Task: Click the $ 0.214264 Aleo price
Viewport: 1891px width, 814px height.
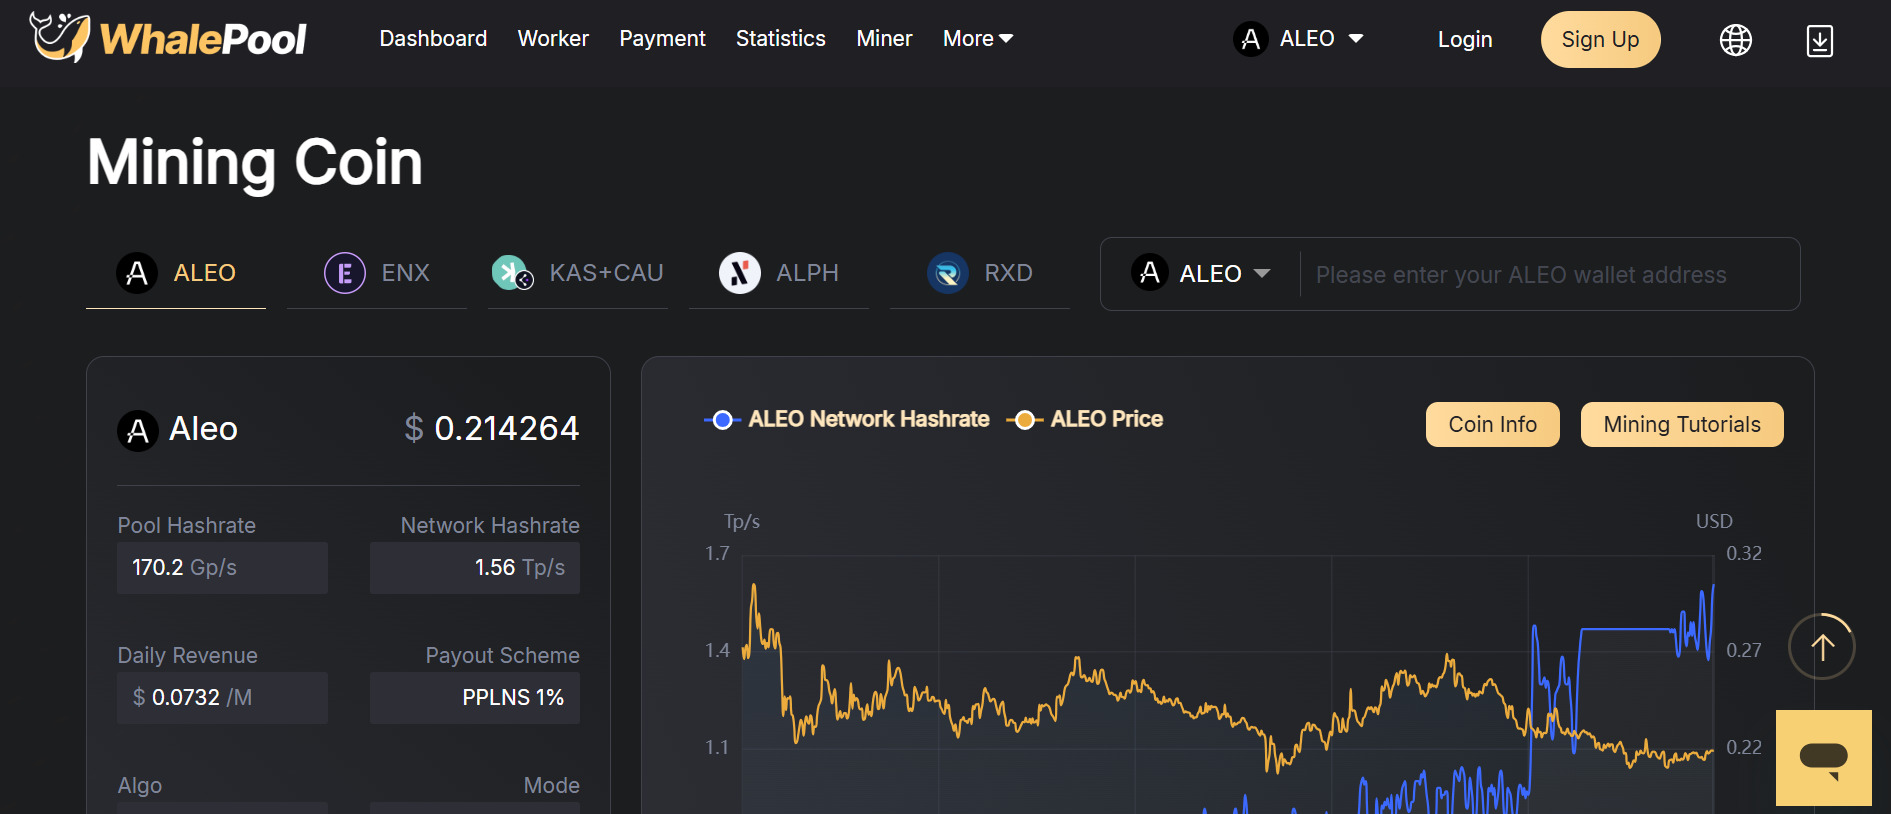Action: click(492, 428)
